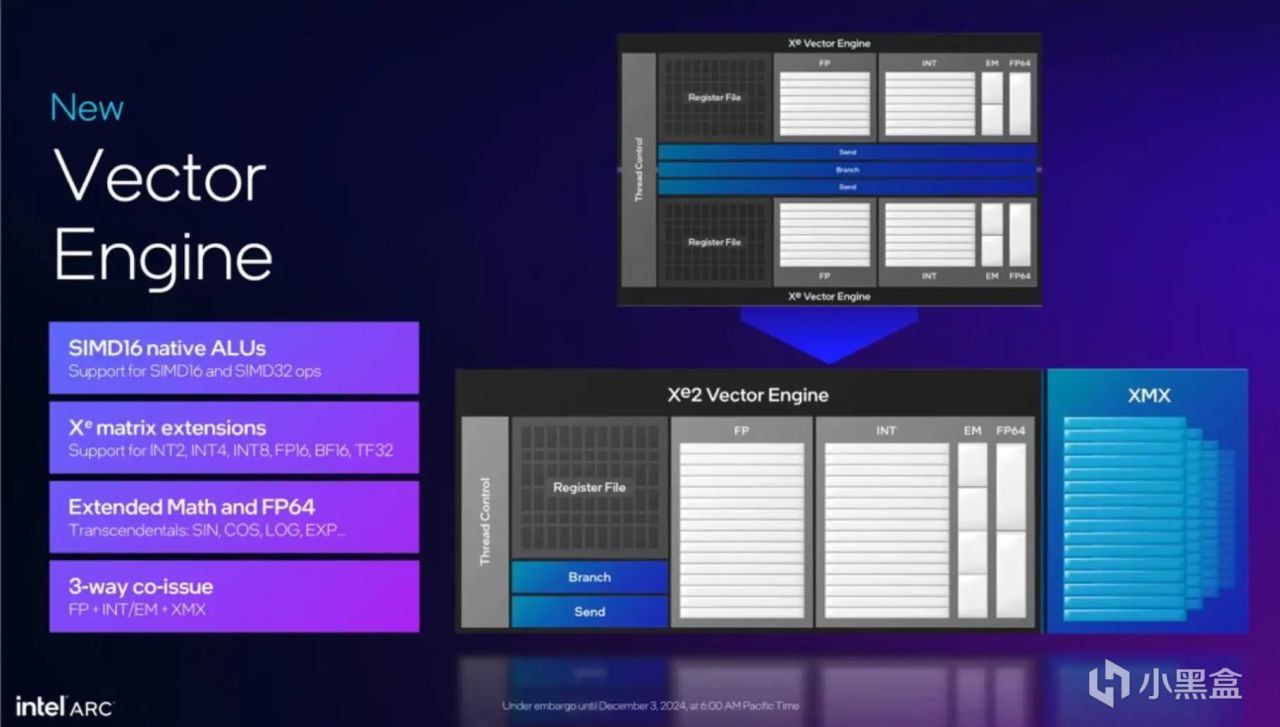Click the "Xe2 Vector Engine" diagram title
Viewport: 1280px width, 727px height.
pyautogui.click(x=748, y=394)
